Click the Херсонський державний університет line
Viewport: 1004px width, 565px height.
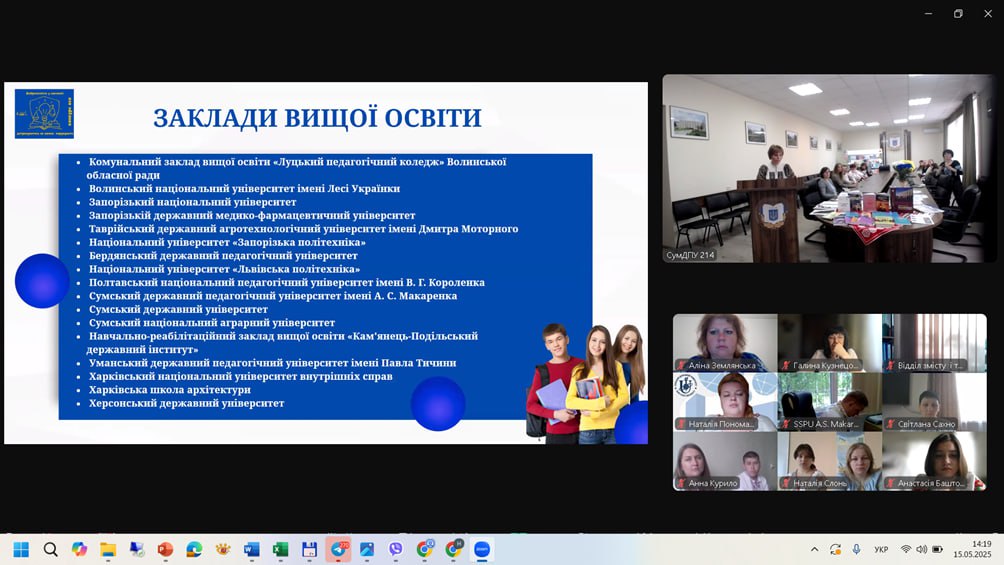tap(186, 403)
